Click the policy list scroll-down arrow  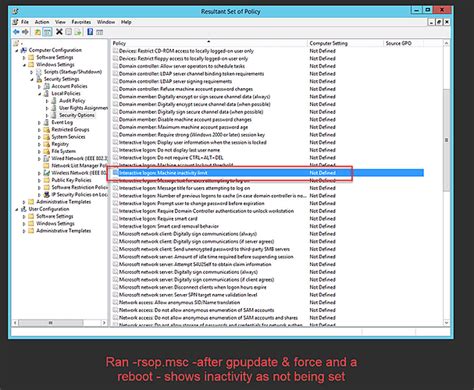[446, 323]
